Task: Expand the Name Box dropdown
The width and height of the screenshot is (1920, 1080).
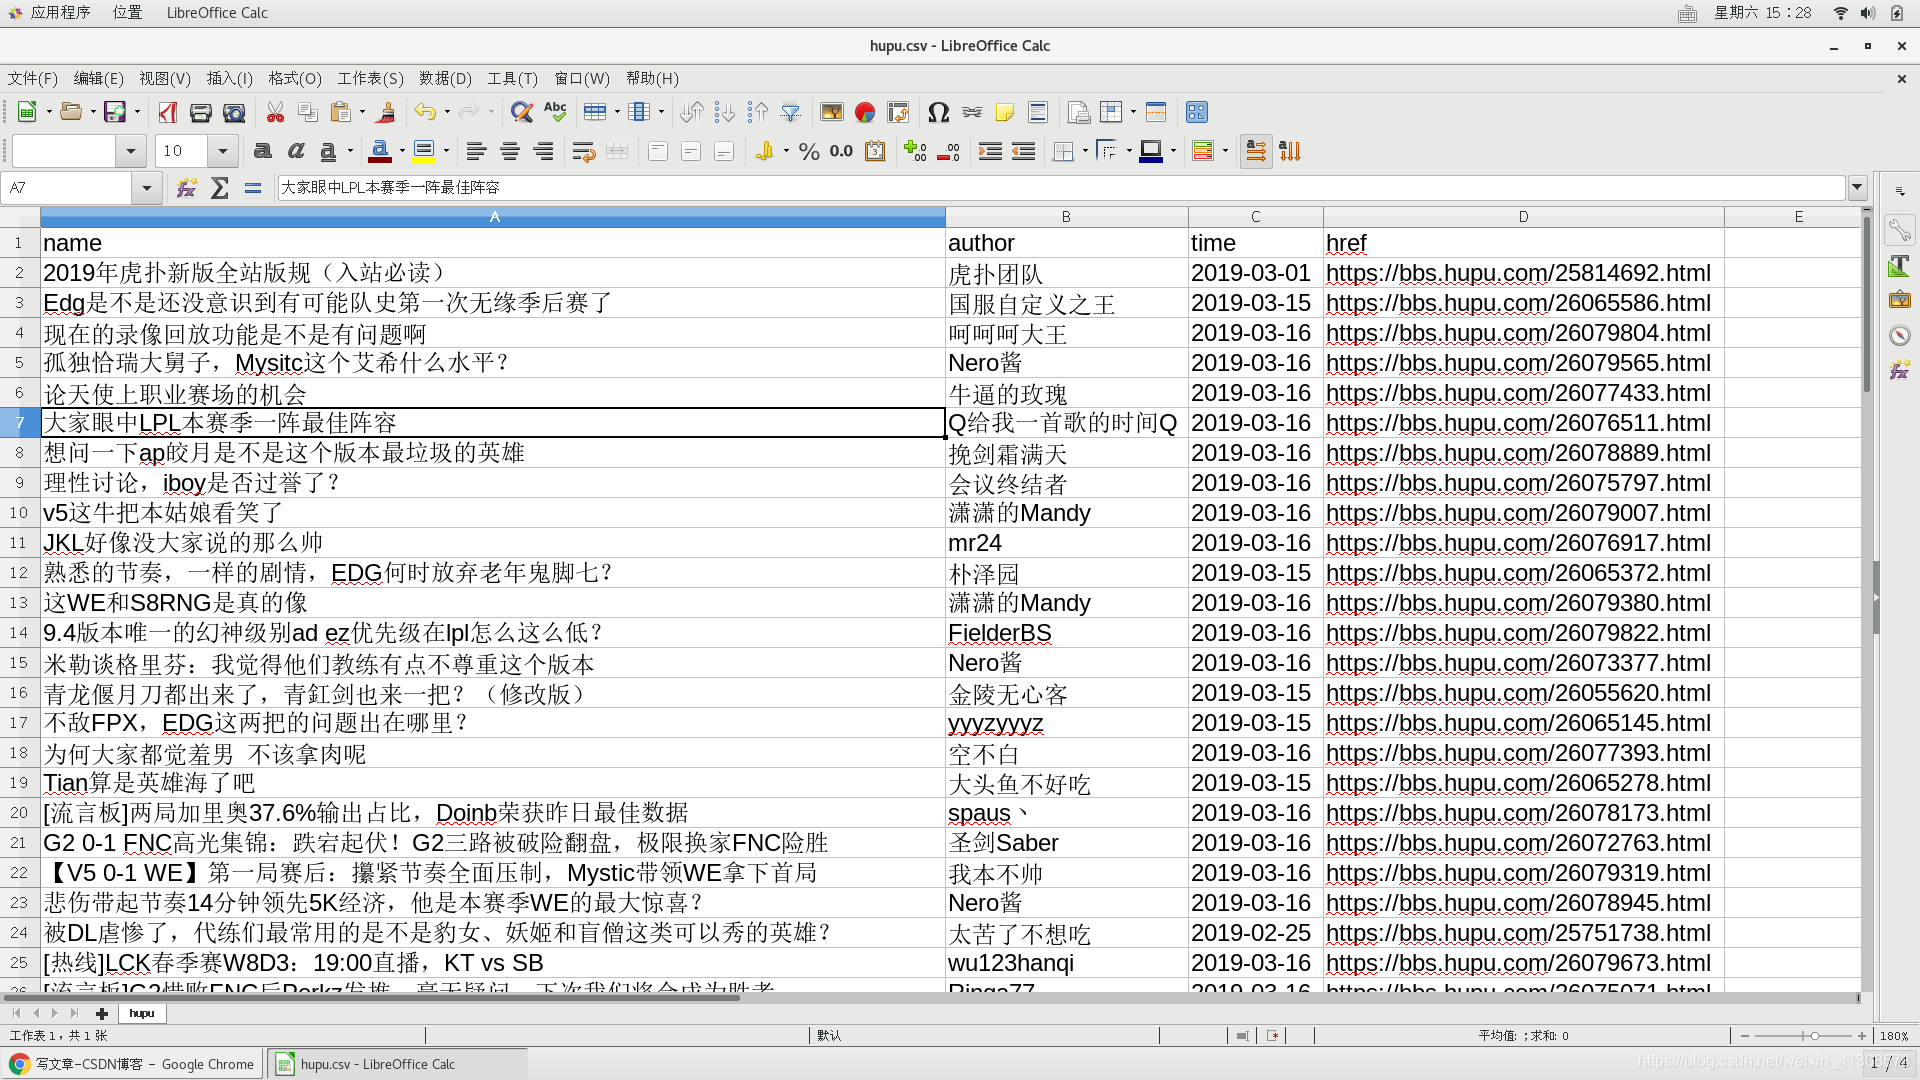Action: (147, 187)
